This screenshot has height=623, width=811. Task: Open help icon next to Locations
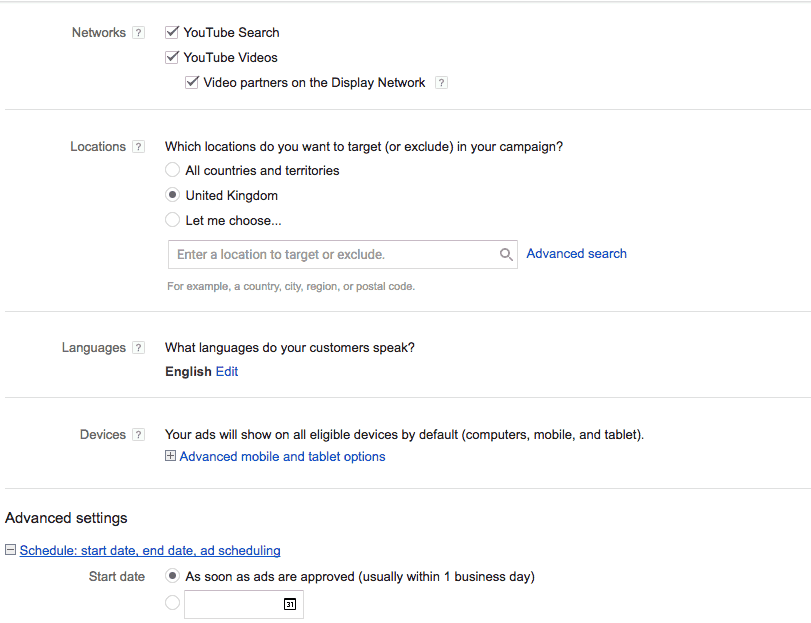point(138,147)
